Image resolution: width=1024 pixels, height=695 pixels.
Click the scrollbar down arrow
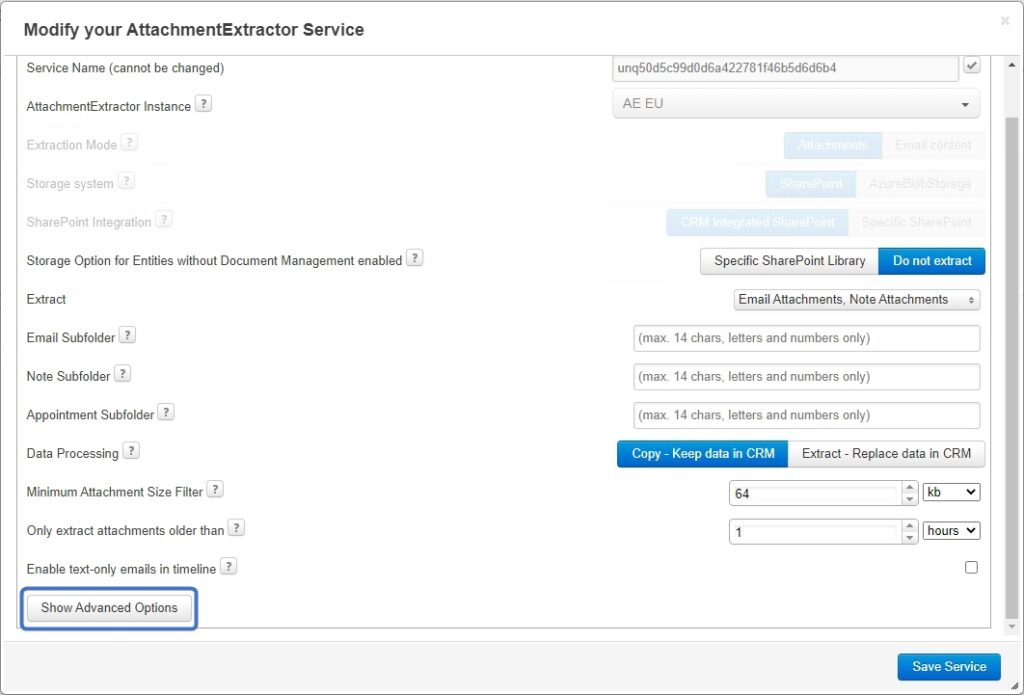[x=1012, y=627]
